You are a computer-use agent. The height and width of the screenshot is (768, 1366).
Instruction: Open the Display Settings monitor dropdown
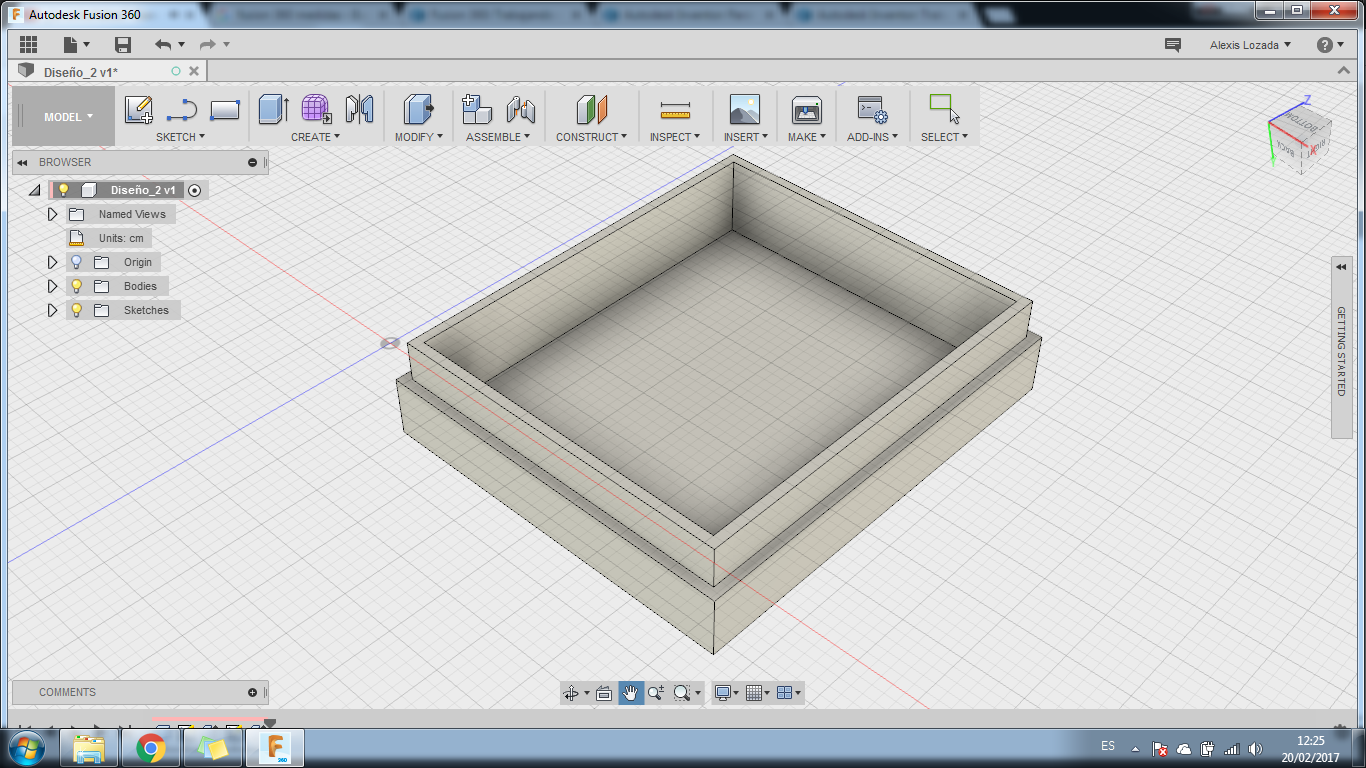point(726,693)
